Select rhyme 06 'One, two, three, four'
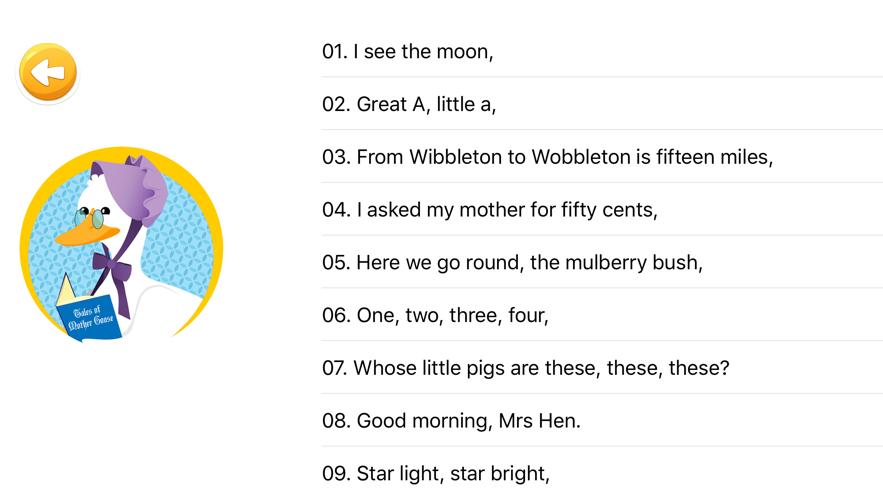This screenshot has width=883, height=497. (x=435, y=315)
